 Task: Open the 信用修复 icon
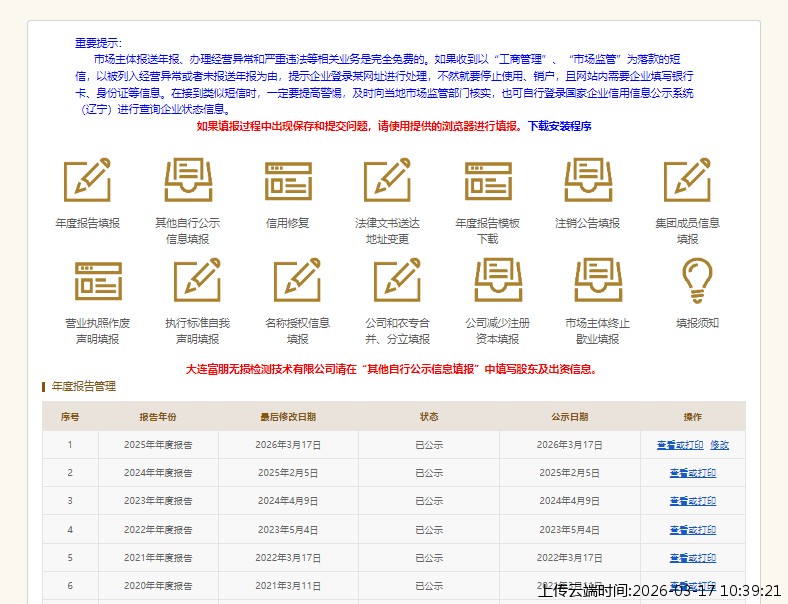pos(288,181)
